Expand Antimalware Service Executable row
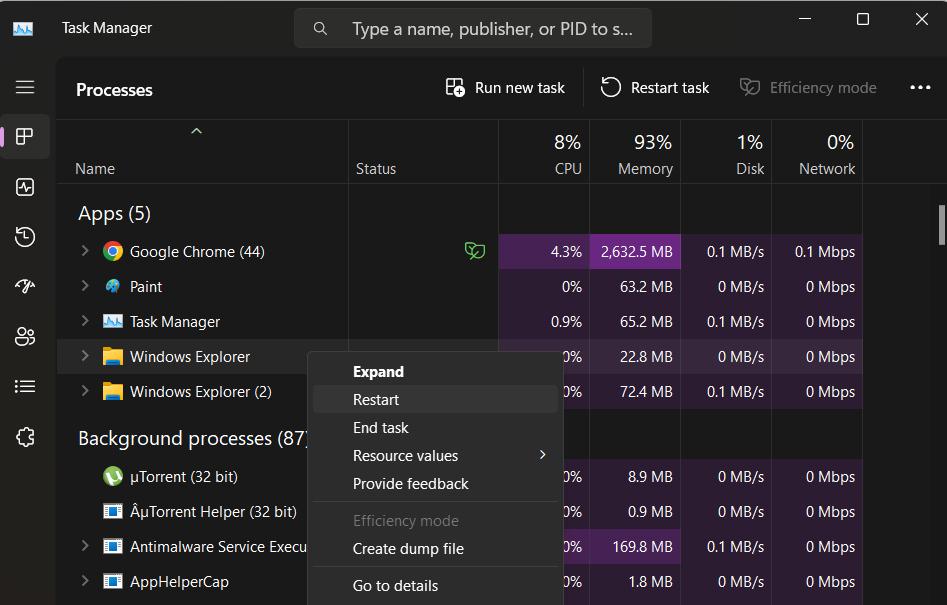 85,547
